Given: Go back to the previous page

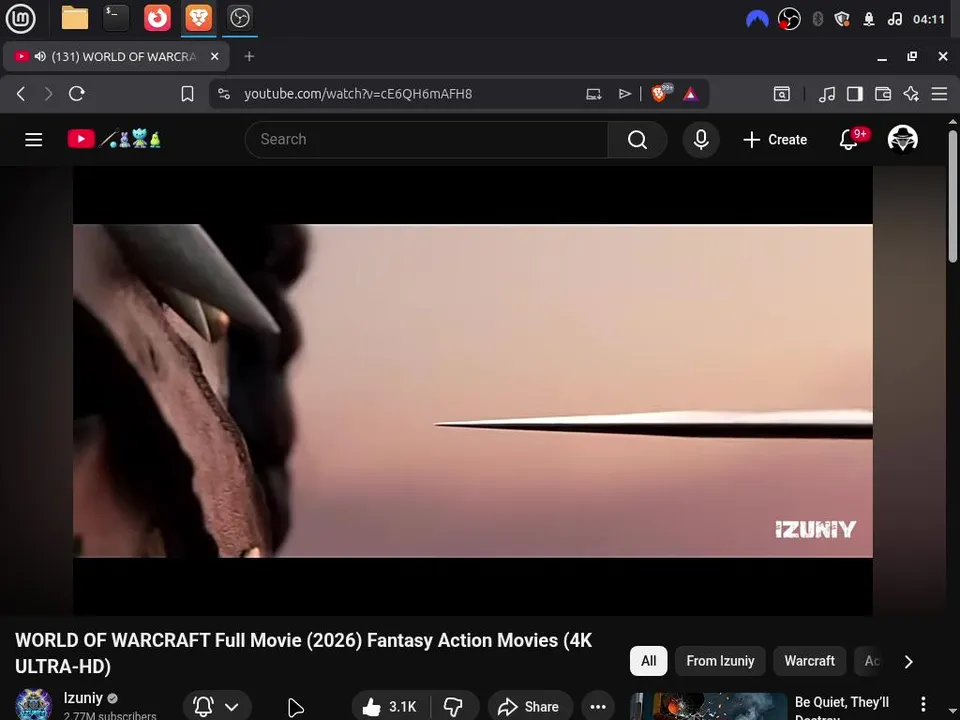Looking at the screenshot, I should 21,94.
